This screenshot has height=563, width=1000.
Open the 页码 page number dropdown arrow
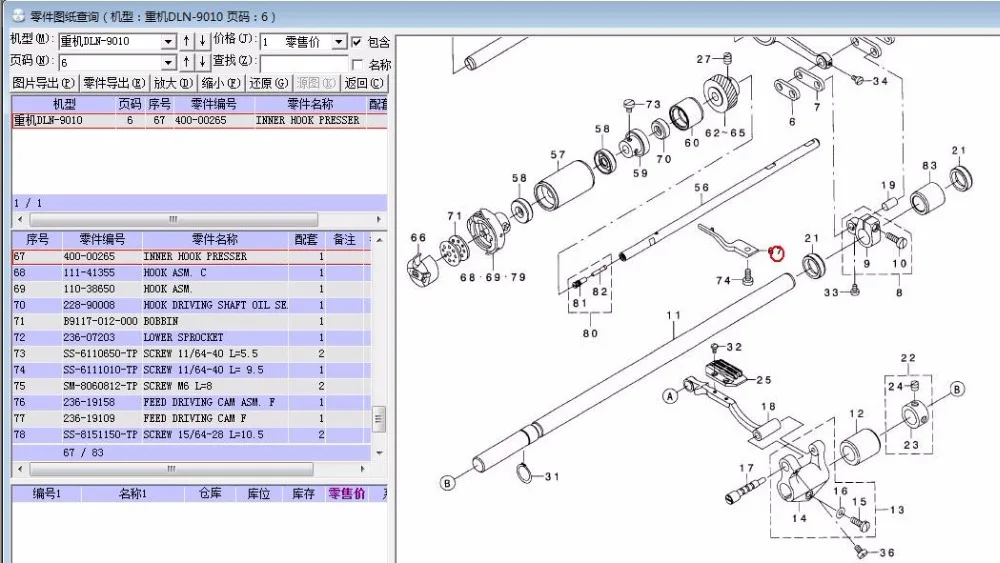(168, 62)
